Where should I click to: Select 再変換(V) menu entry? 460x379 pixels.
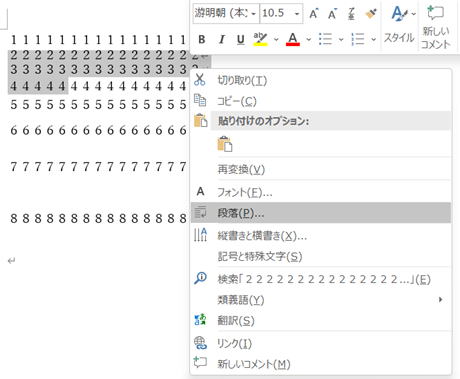coord(321,170)
